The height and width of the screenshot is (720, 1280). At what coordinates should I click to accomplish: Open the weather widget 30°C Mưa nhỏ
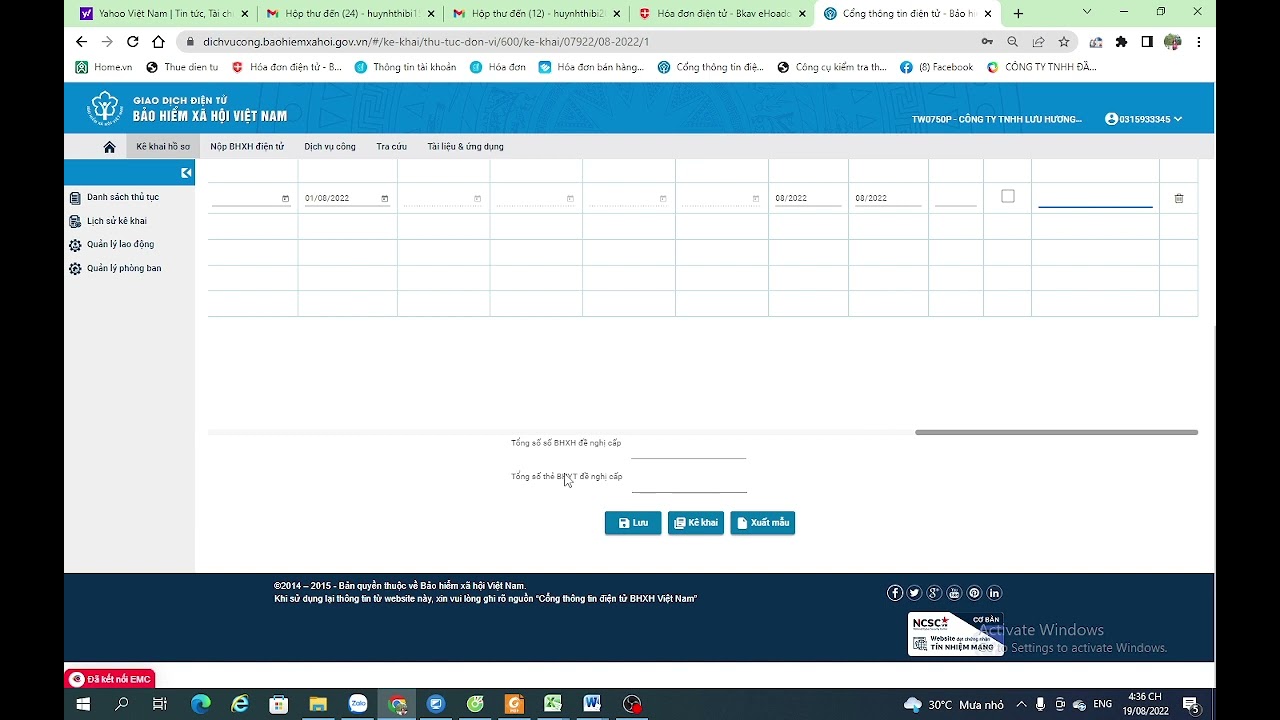(x=953, y=704)
